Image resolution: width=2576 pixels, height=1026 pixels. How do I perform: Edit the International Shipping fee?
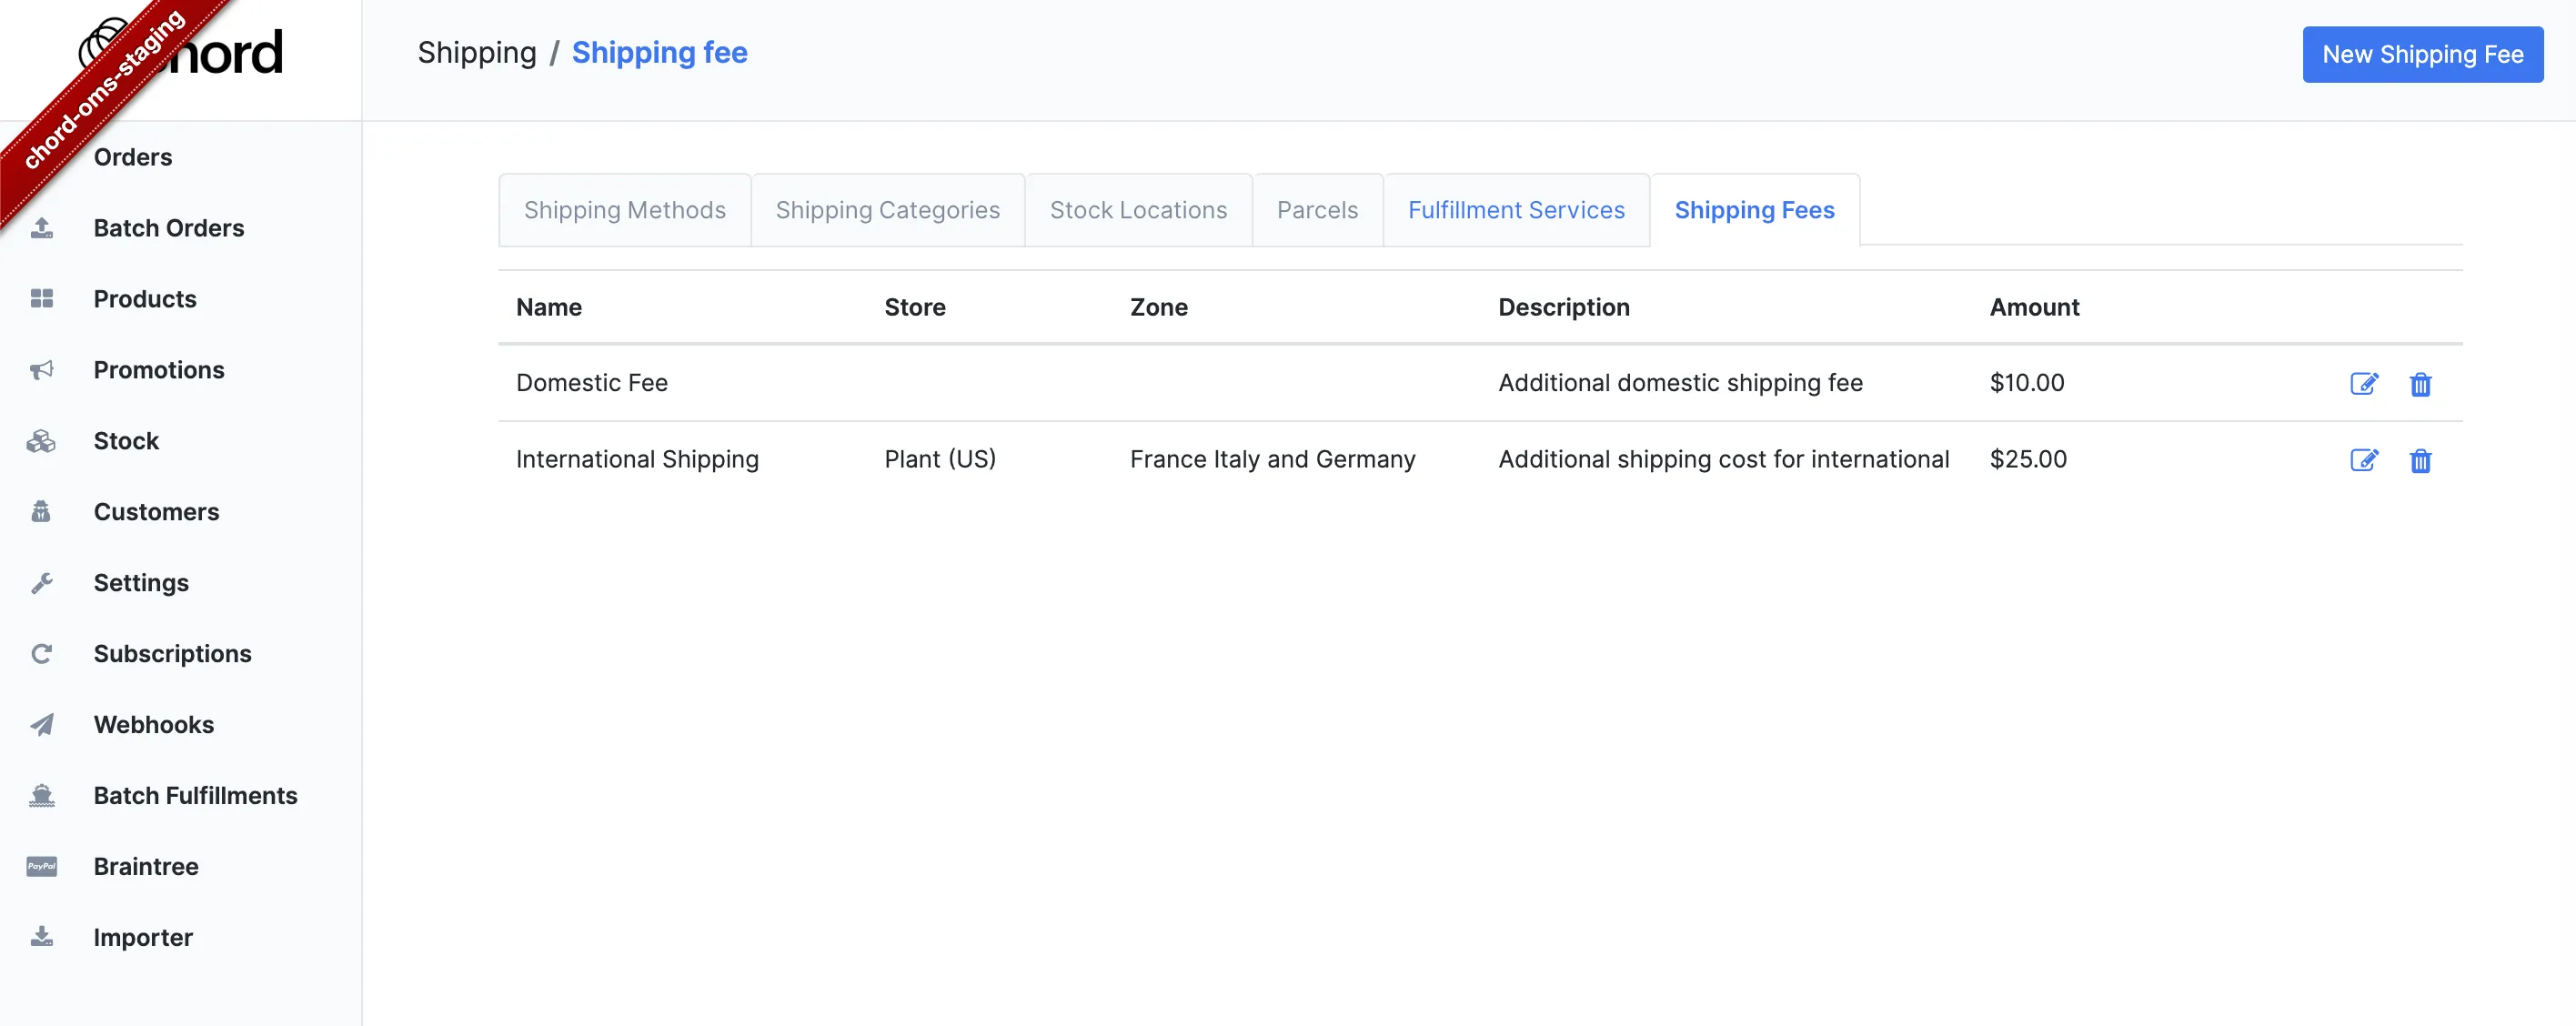click(x=2364, y=460)
